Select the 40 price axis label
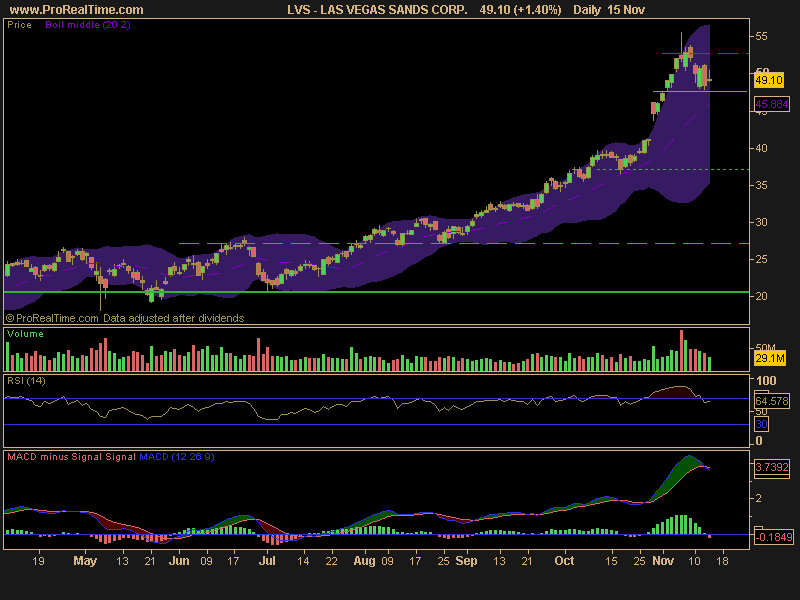This screenshot has height=600, width=800. click(761, 148)
